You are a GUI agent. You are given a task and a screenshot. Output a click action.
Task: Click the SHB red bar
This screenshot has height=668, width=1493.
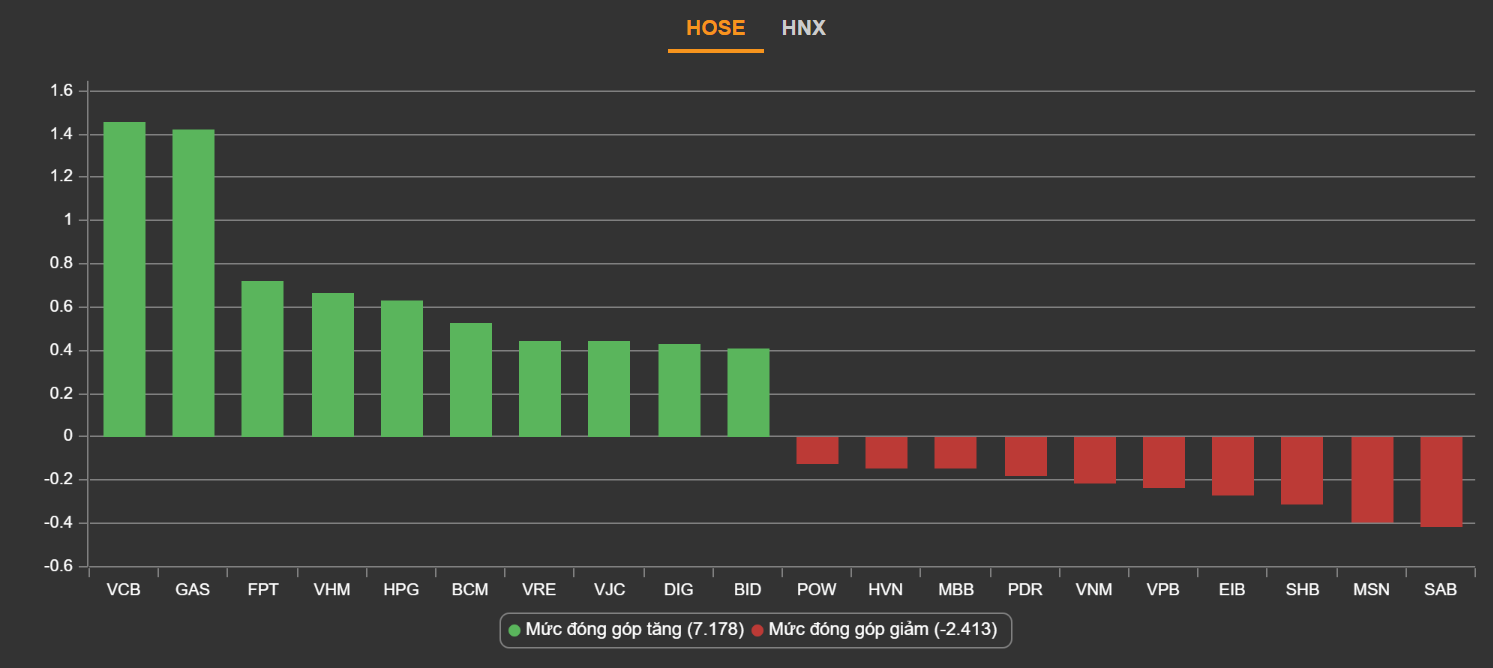[1302, 470]
